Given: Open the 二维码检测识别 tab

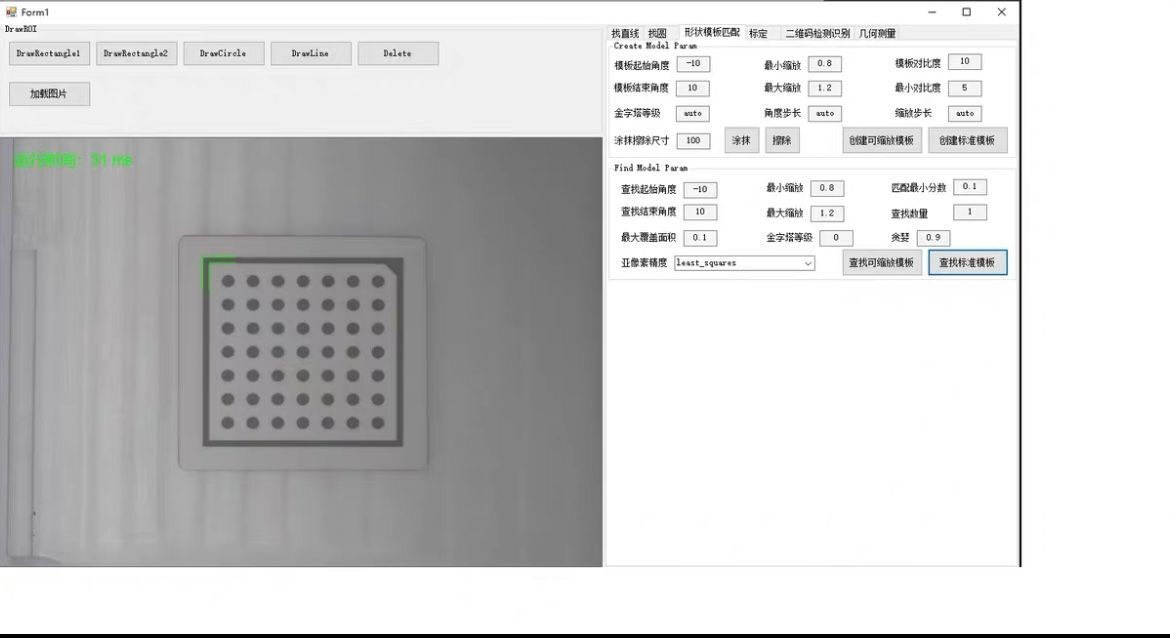Looking at the screenshot, I should (x=817, y=34).
